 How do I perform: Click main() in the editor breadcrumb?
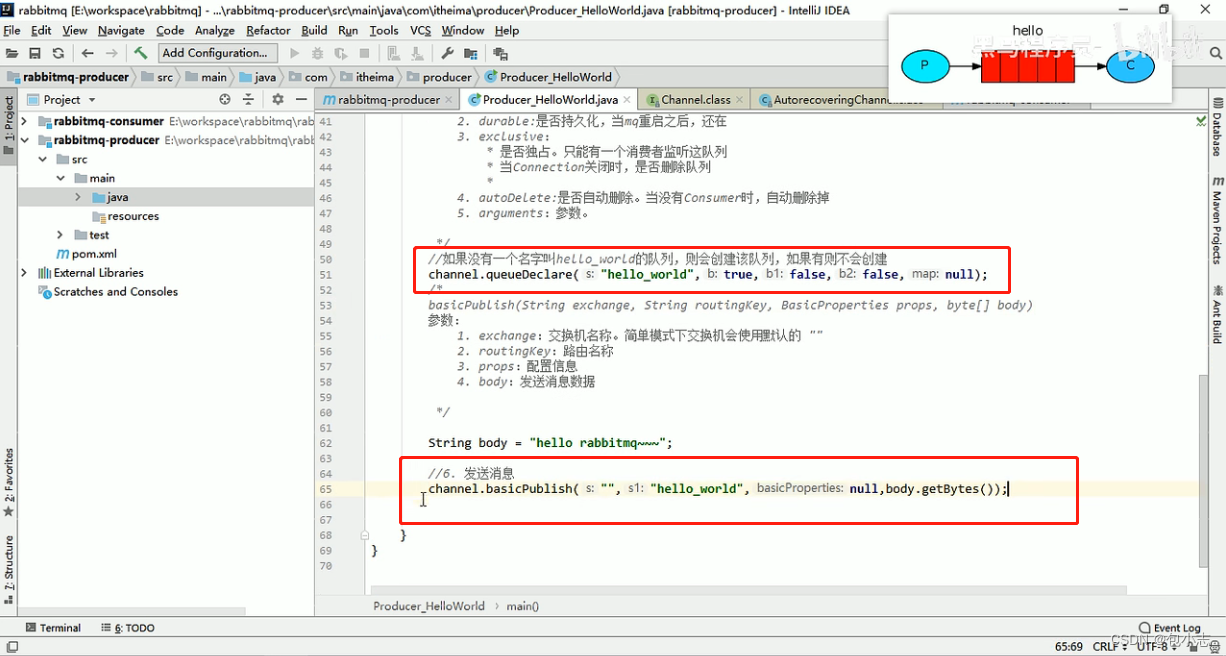click(x=522, y=606)
